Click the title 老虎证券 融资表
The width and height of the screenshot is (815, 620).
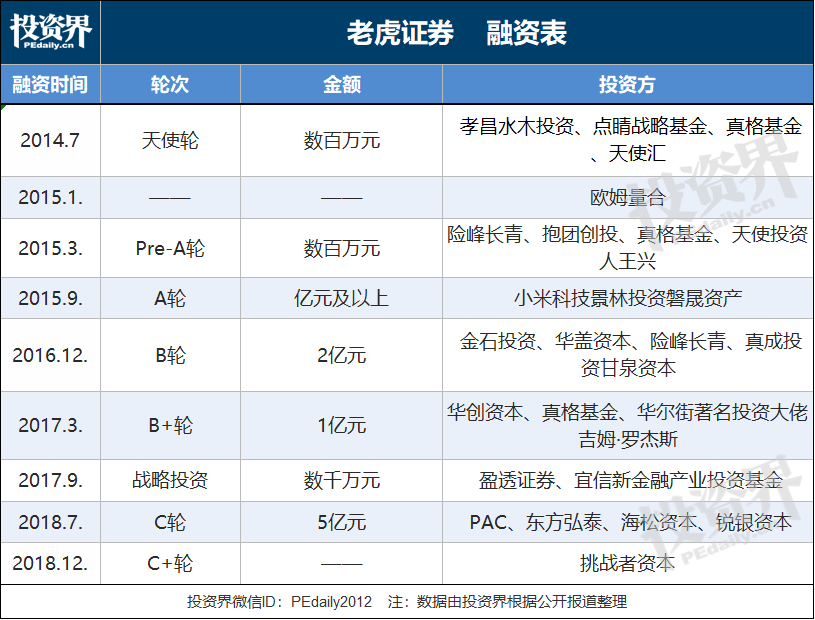pyautogui.click(x=457, y=33)
